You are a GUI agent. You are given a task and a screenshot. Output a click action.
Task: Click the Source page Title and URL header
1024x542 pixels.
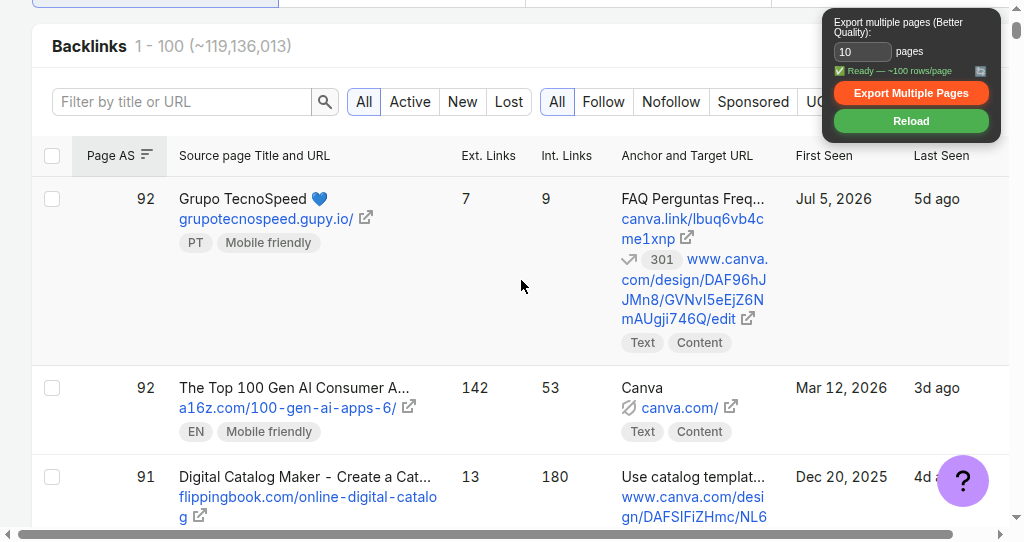(x=254, y=156)
